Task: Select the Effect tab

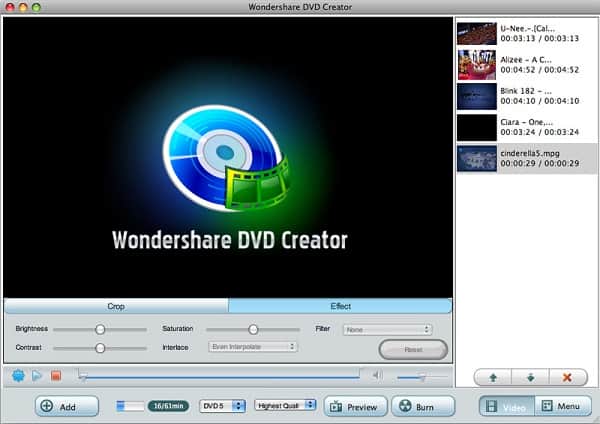Action: (340, 306)
